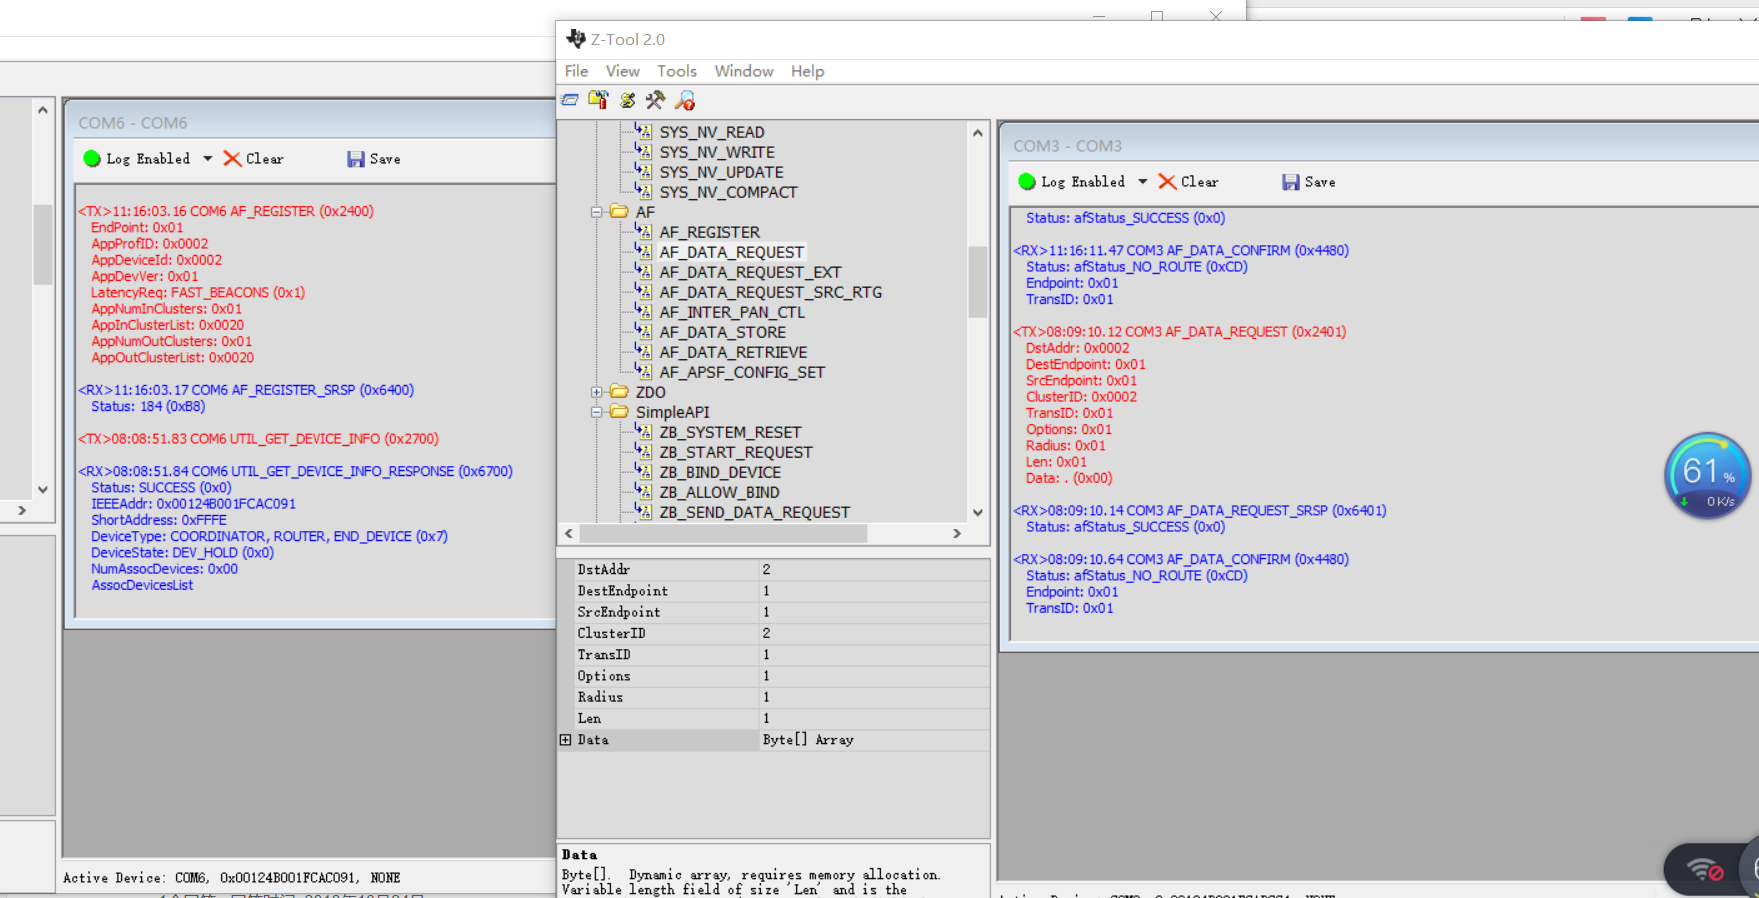Click the floppy disk Save icon in COM6

point(355,159)
